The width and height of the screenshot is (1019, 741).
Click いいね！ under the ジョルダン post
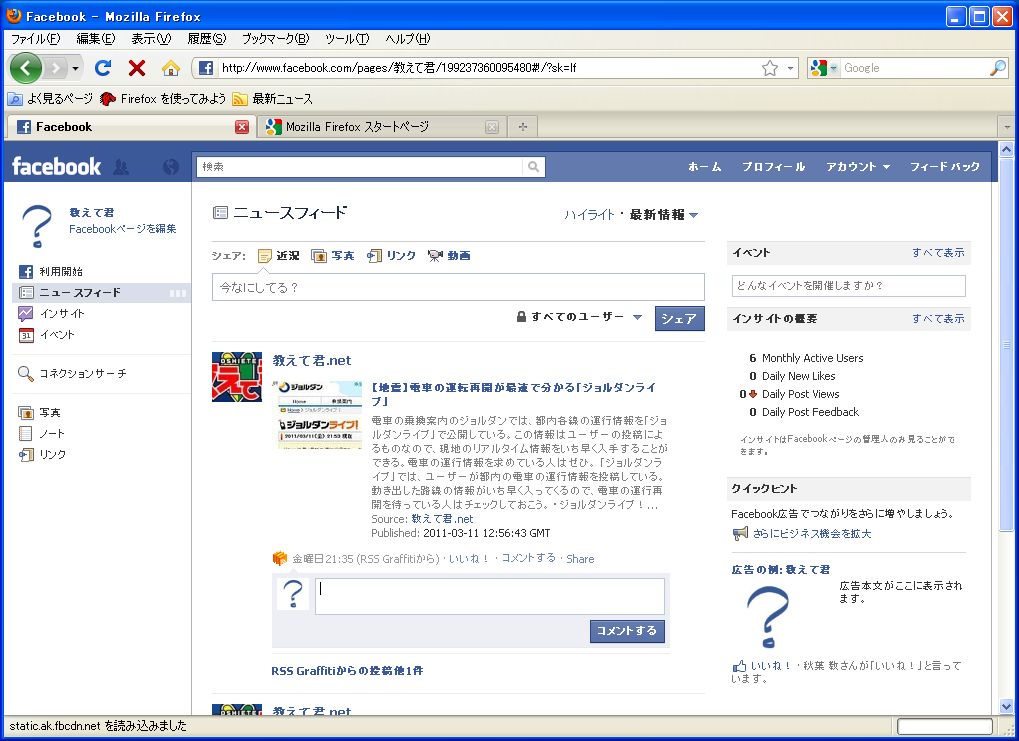click(x=469, y=558)
